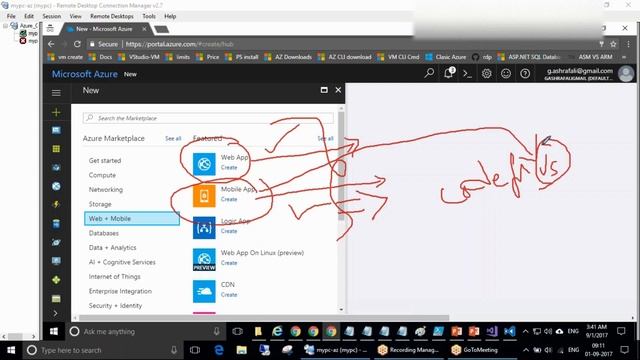640x360 pixels.
Task: Close the New blade
Action: click(x=338, y=90)
